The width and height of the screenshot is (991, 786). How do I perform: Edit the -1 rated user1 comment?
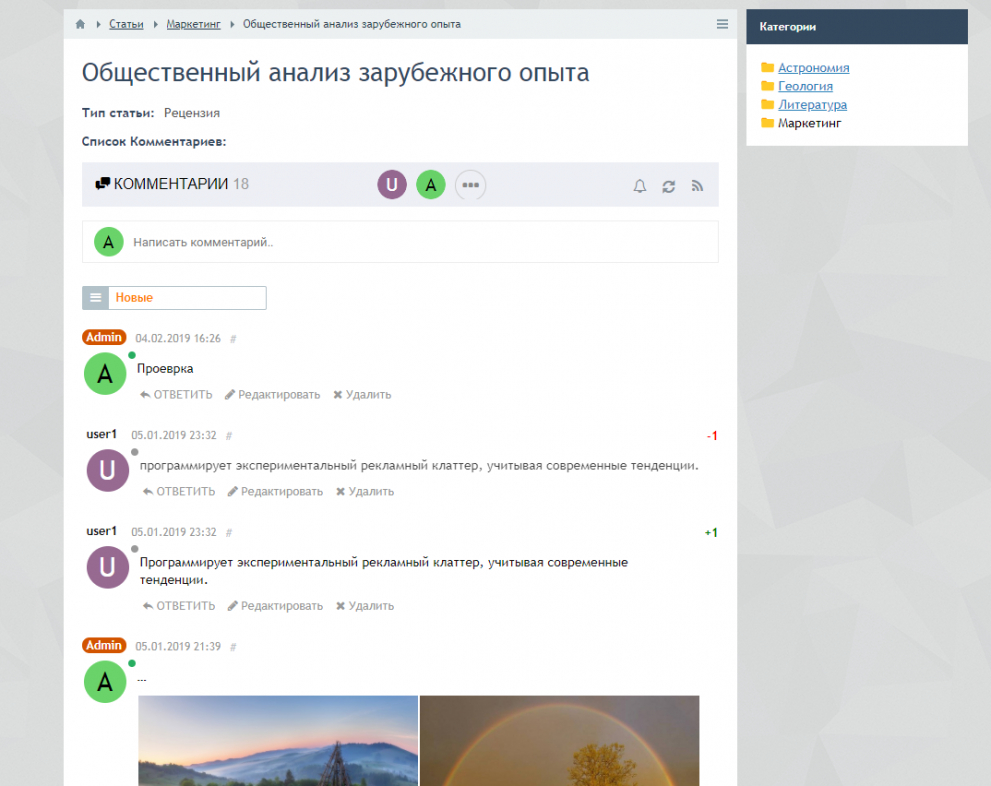(x=275, y=492)
